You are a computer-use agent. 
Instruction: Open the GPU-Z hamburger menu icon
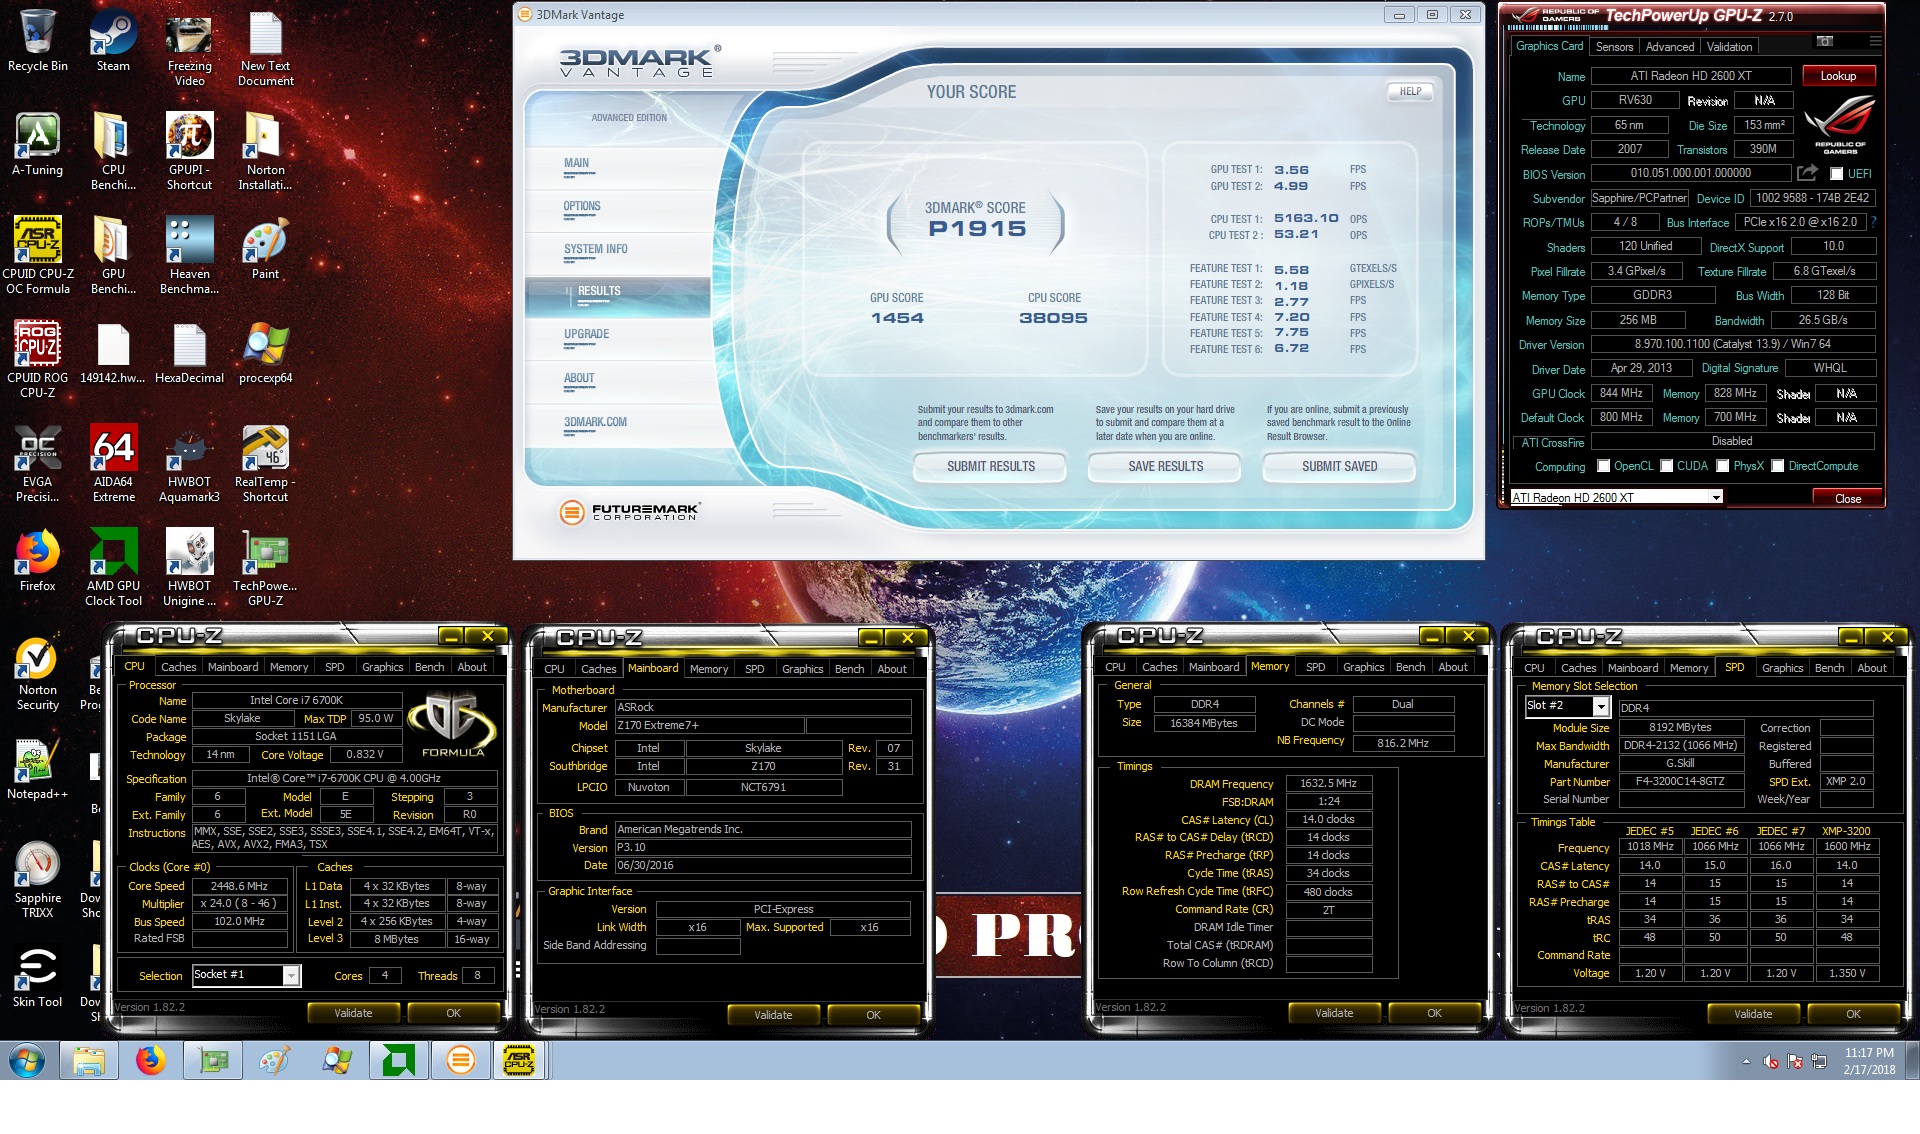(1875, 42)
